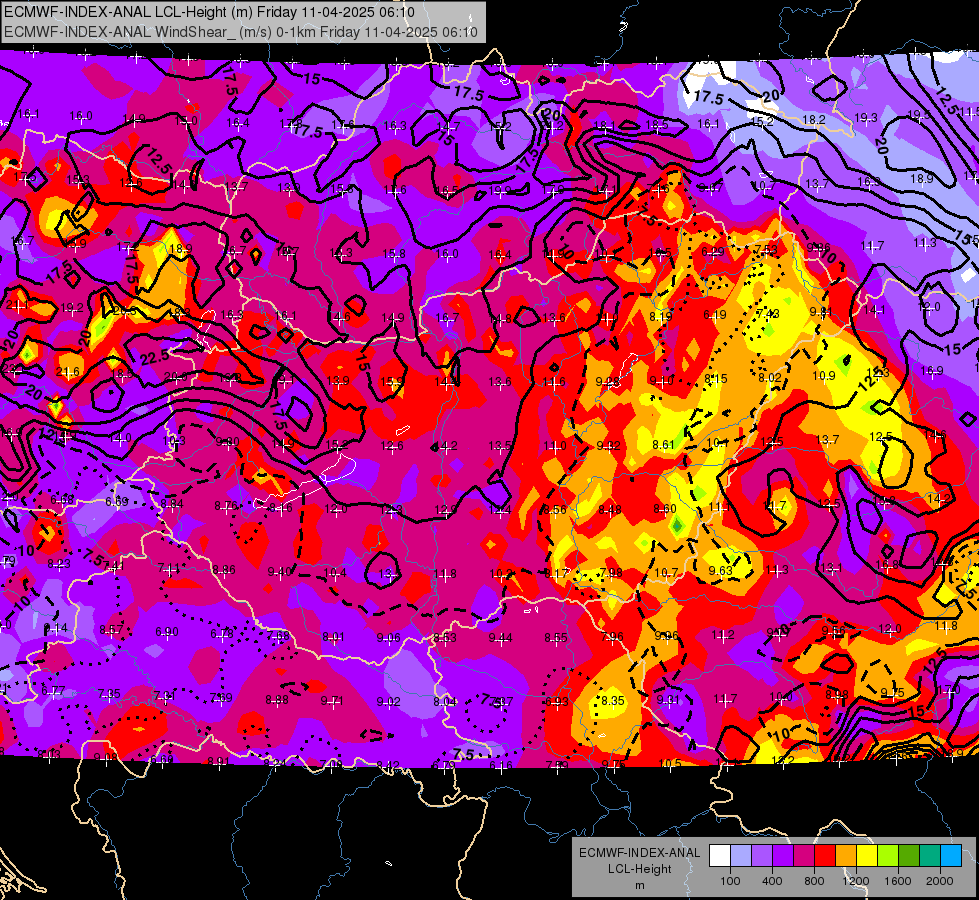The image size is (979, 900).
Task: Click the legend tick label 1200
Action: (x=855, y=881)
